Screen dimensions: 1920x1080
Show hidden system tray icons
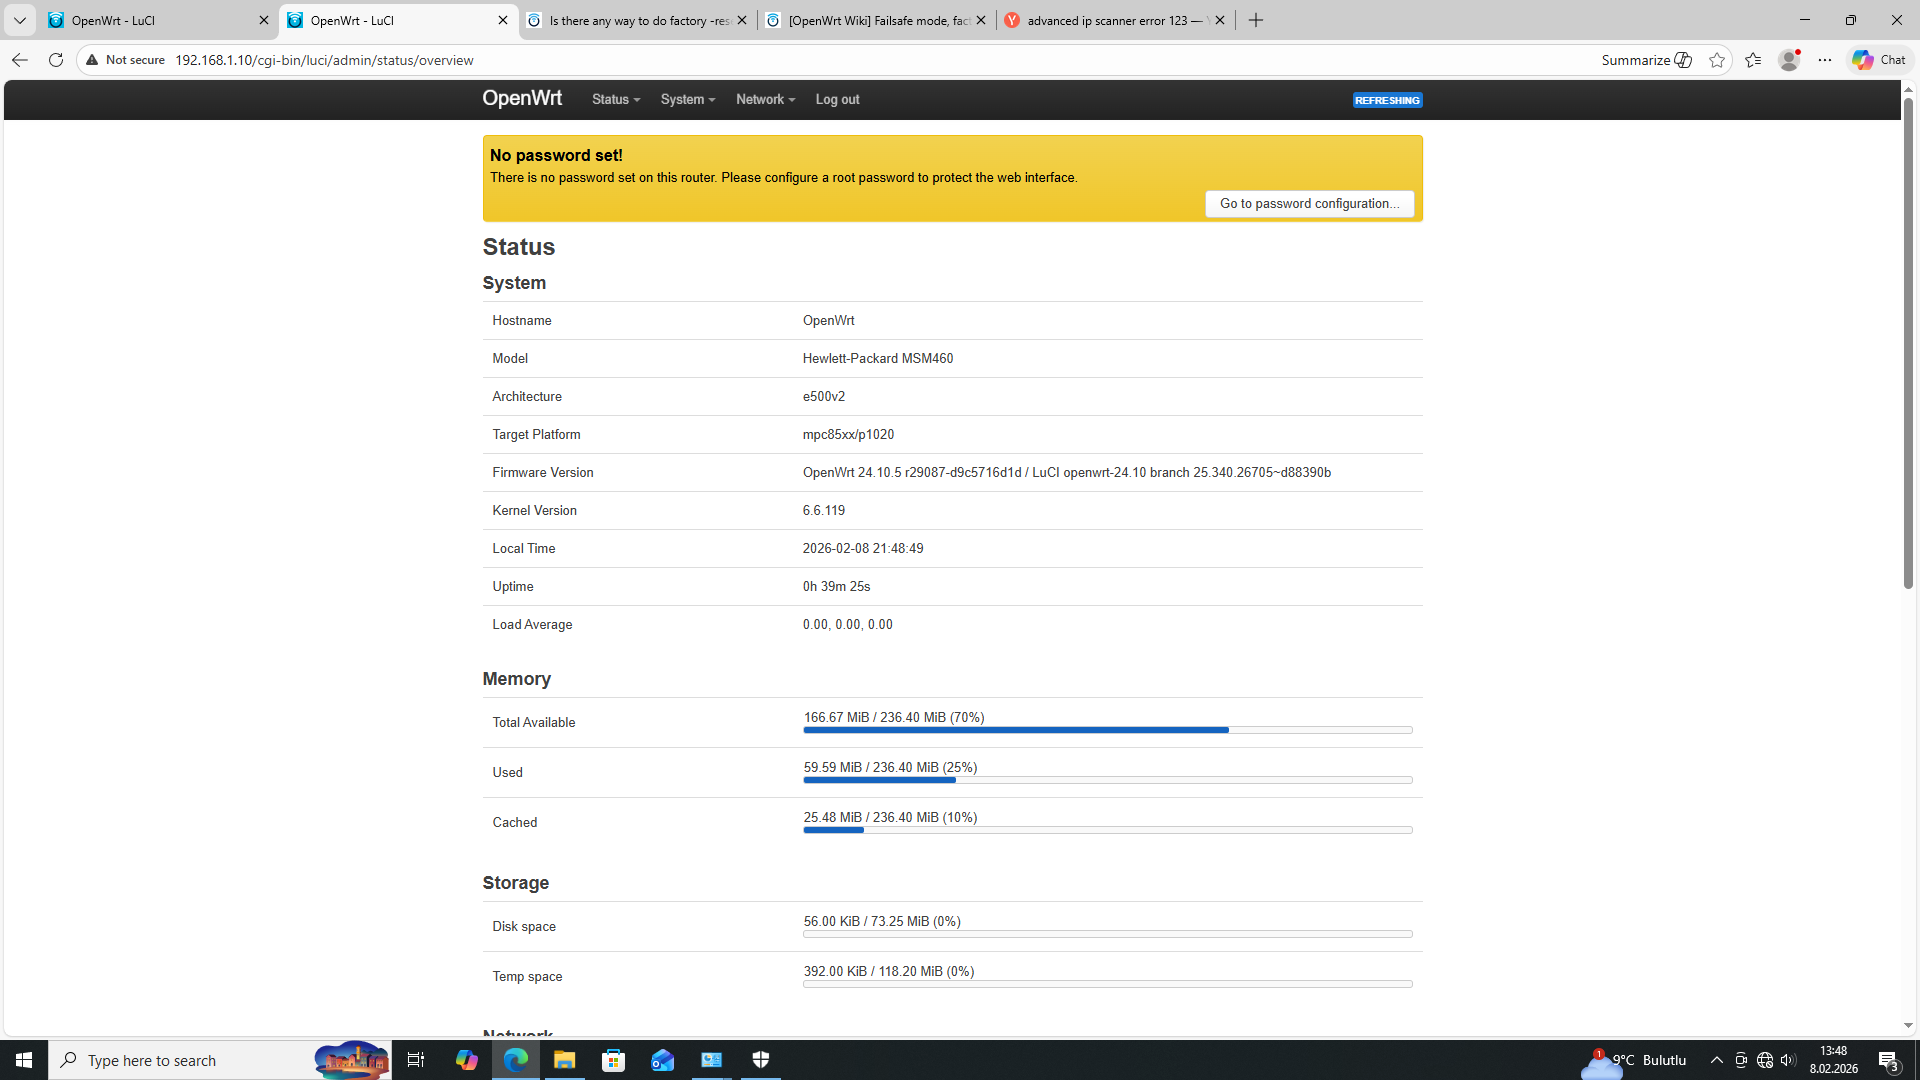pos(1716,1060)
